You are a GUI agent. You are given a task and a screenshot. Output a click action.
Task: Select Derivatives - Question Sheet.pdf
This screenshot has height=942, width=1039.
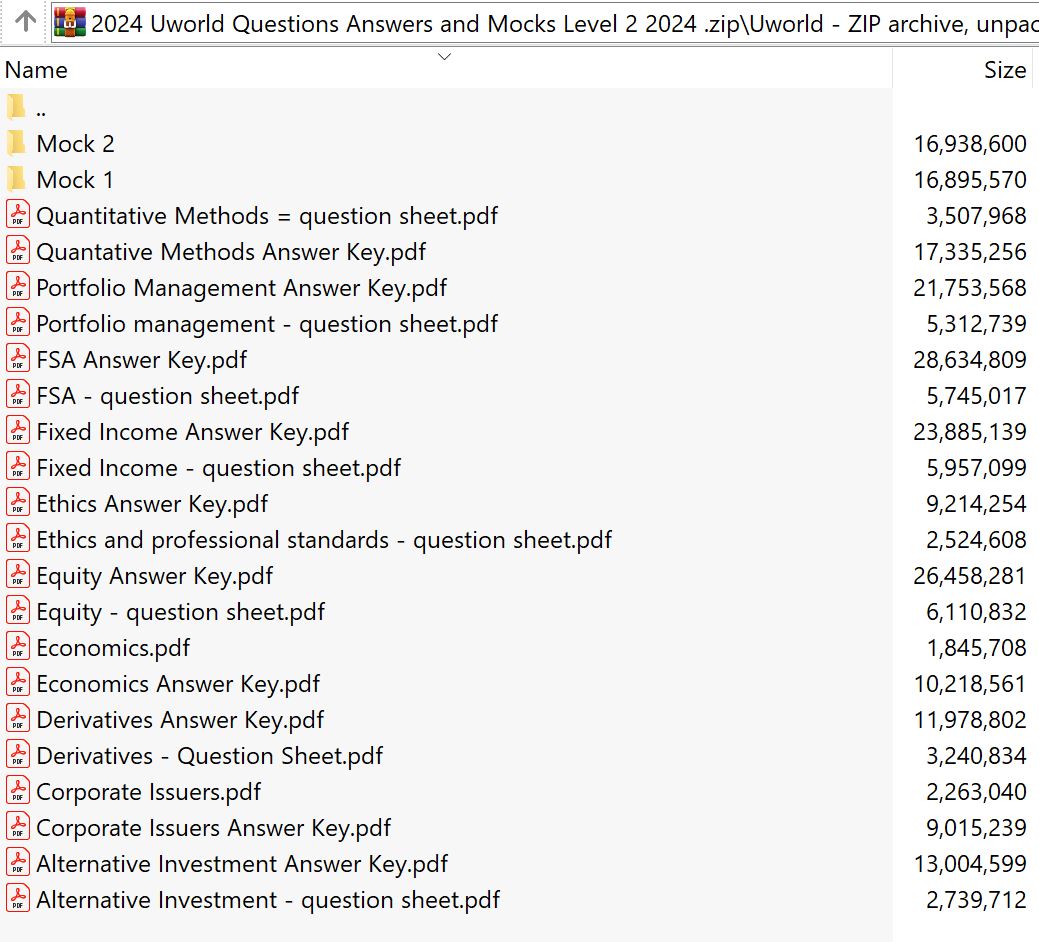tap(209, 755)
